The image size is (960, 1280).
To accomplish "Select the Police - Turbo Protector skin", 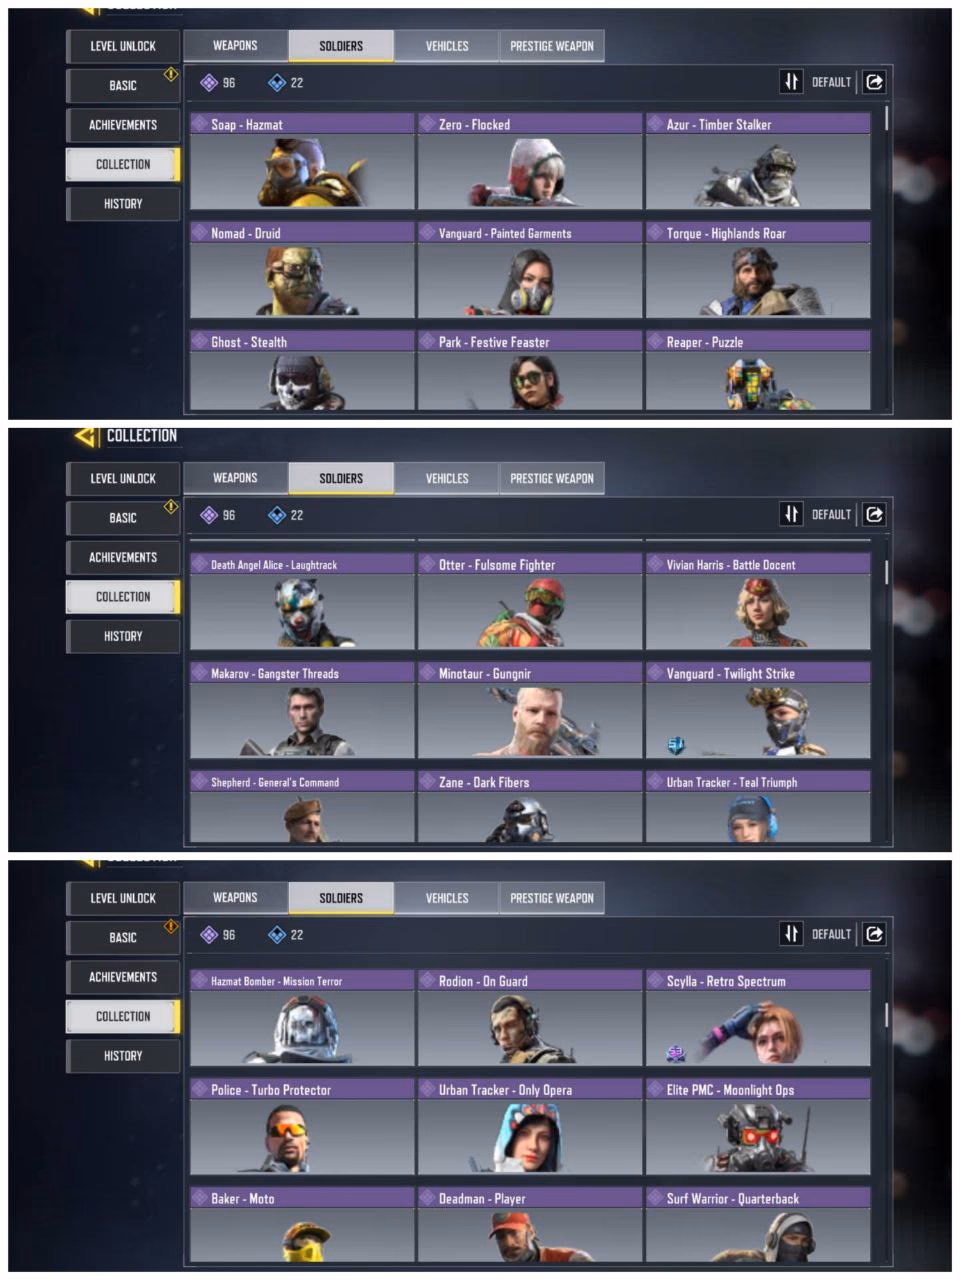I will tap(302, 1126).
